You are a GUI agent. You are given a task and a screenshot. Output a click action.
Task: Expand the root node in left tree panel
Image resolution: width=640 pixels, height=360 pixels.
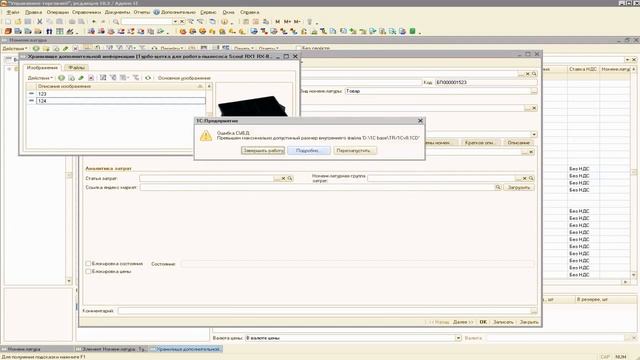9,69
